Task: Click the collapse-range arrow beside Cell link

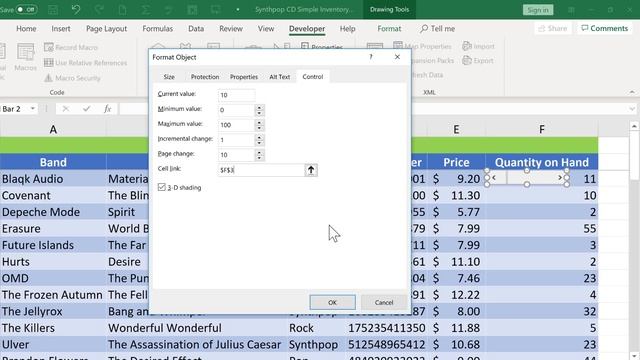Action: point(311,170)
